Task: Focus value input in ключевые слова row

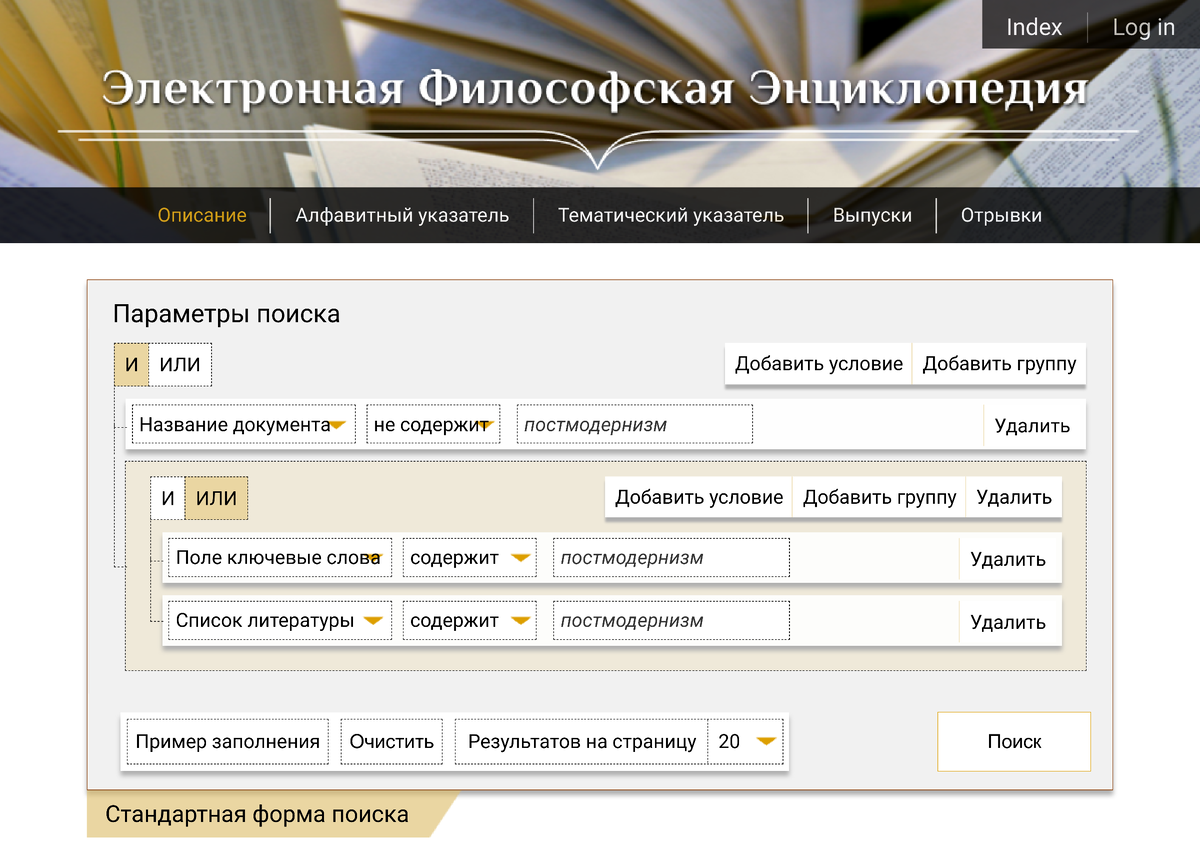Action: click(671, 558)
